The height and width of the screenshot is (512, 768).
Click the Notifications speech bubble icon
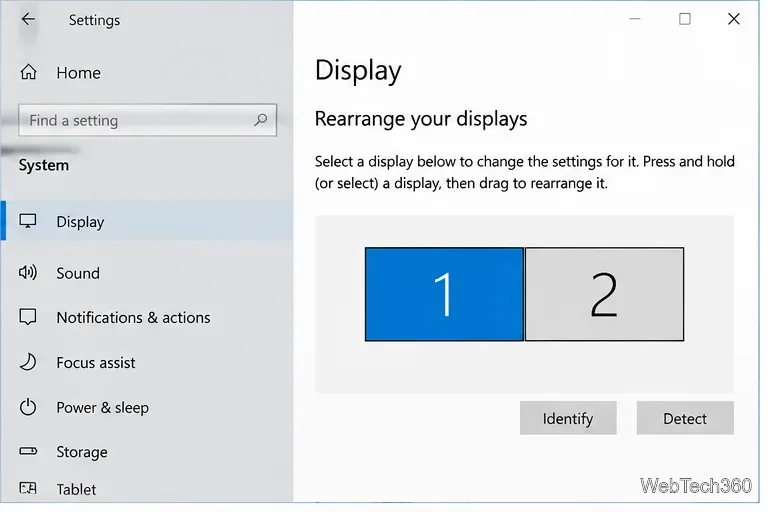coord(28,317)
